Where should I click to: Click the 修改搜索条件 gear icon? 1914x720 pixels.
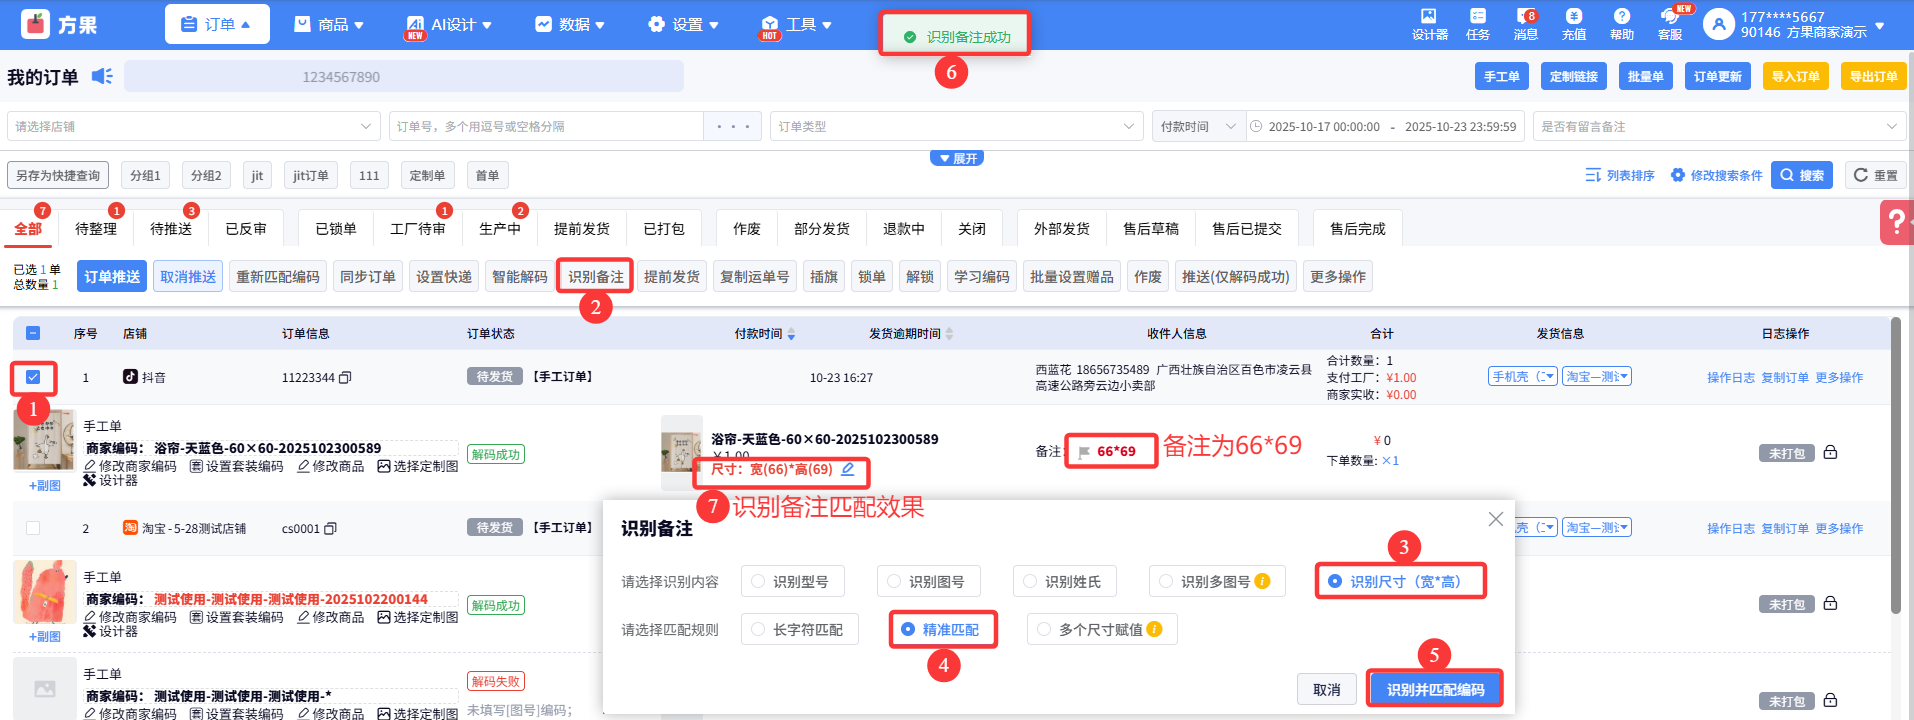1678,175
